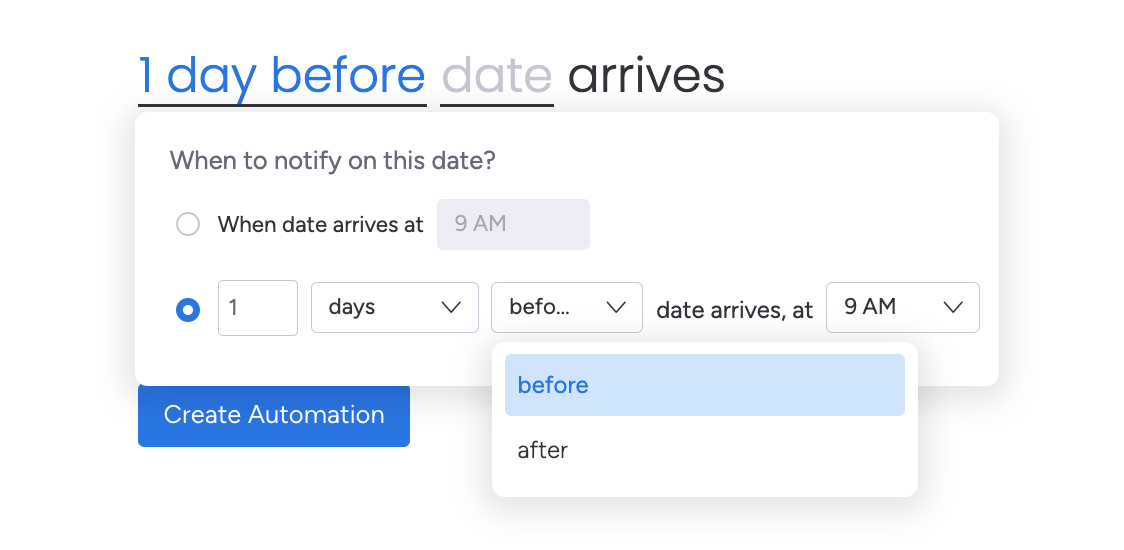This screenshot has height=550, width=1124.
Task: Select the radio button beside the number field
Action: pos(188,310)
